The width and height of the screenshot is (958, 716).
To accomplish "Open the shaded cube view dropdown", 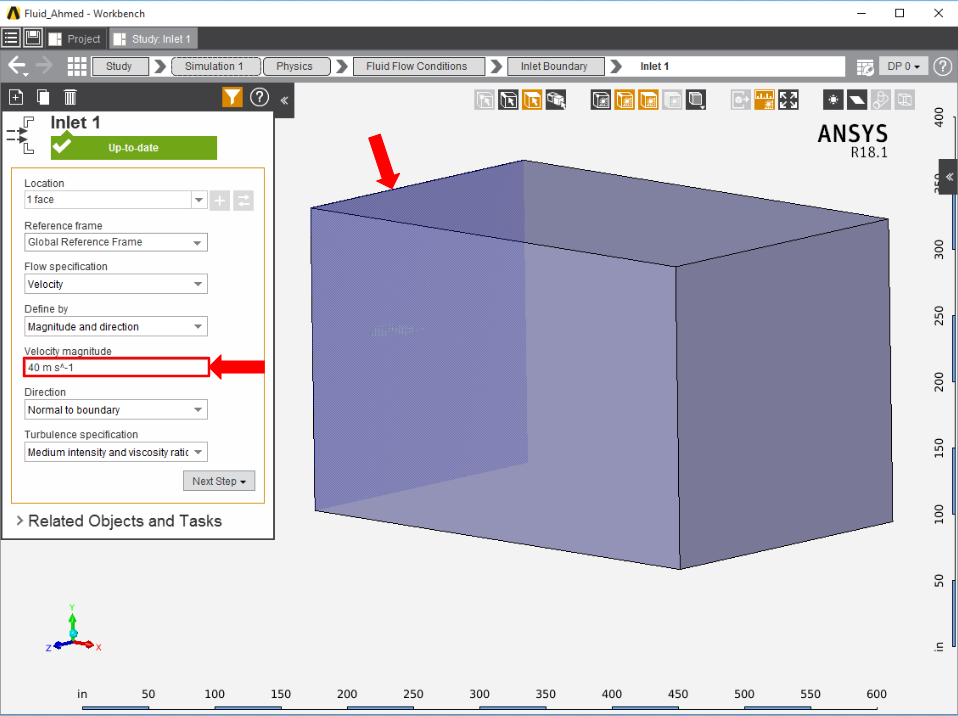I will click(x=696, y=100).
